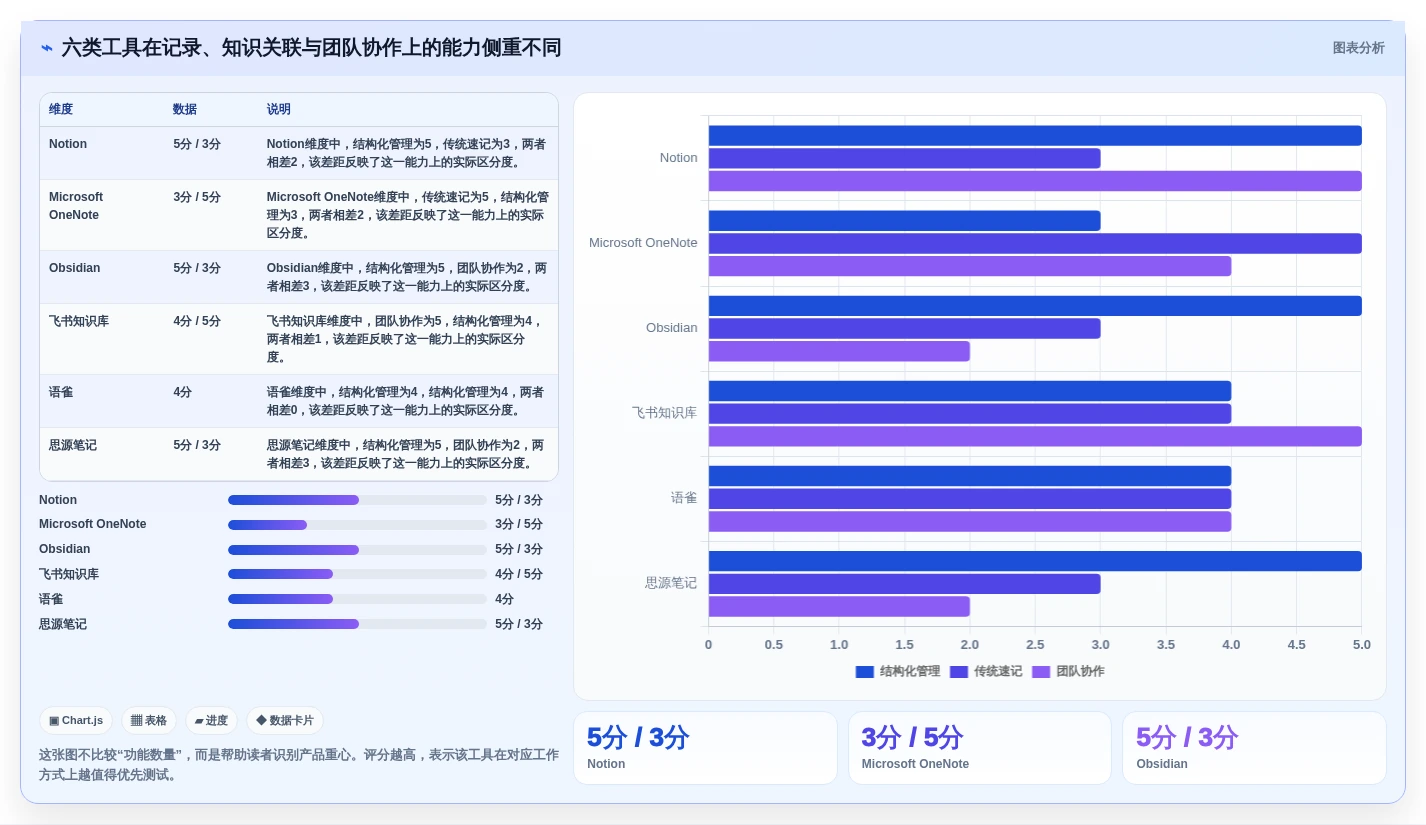Click the 语雀 table cell showing 4分
The image size is (1426, 825).
click(x=183, y=392)
